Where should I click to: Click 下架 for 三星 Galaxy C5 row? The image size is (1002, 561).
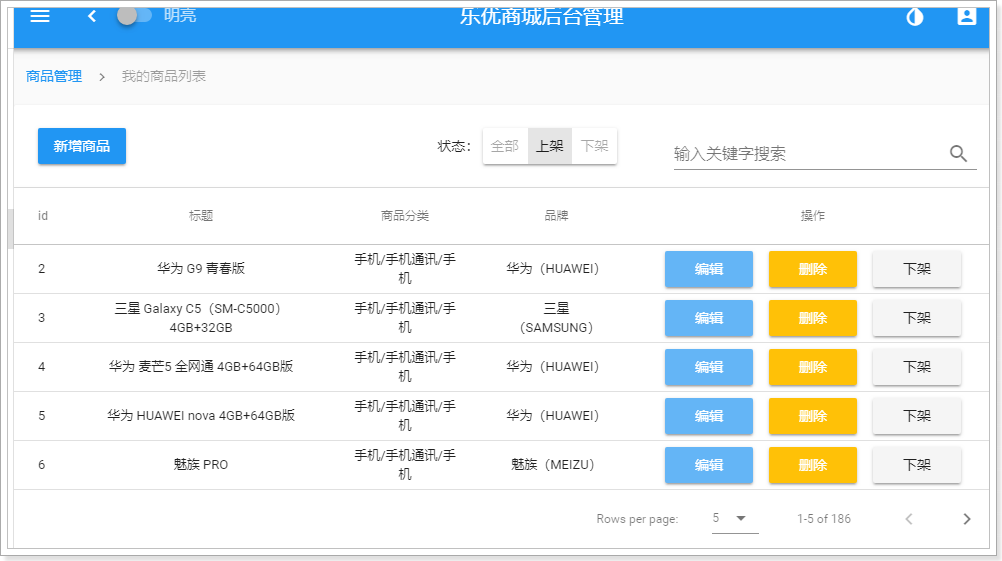point(916,318)
